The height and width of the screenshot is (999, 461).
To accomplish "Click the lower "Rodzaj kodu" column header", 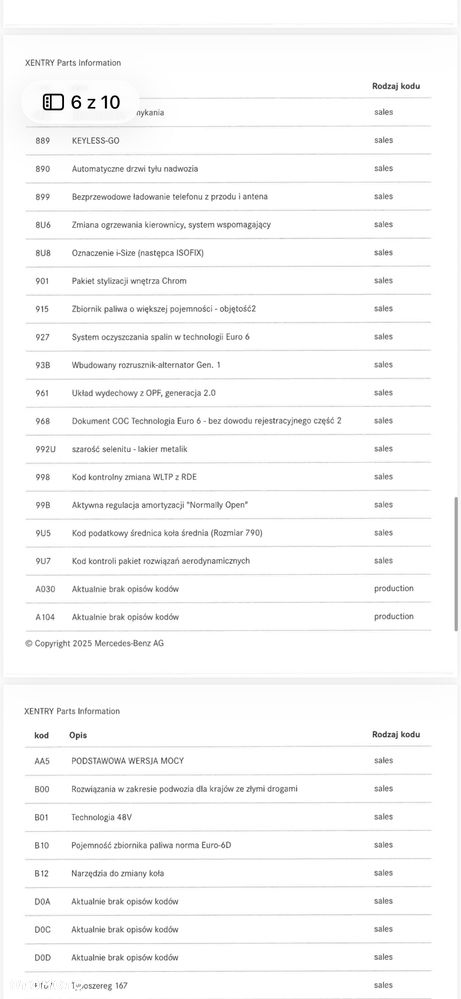I will (x=396, y=735).
